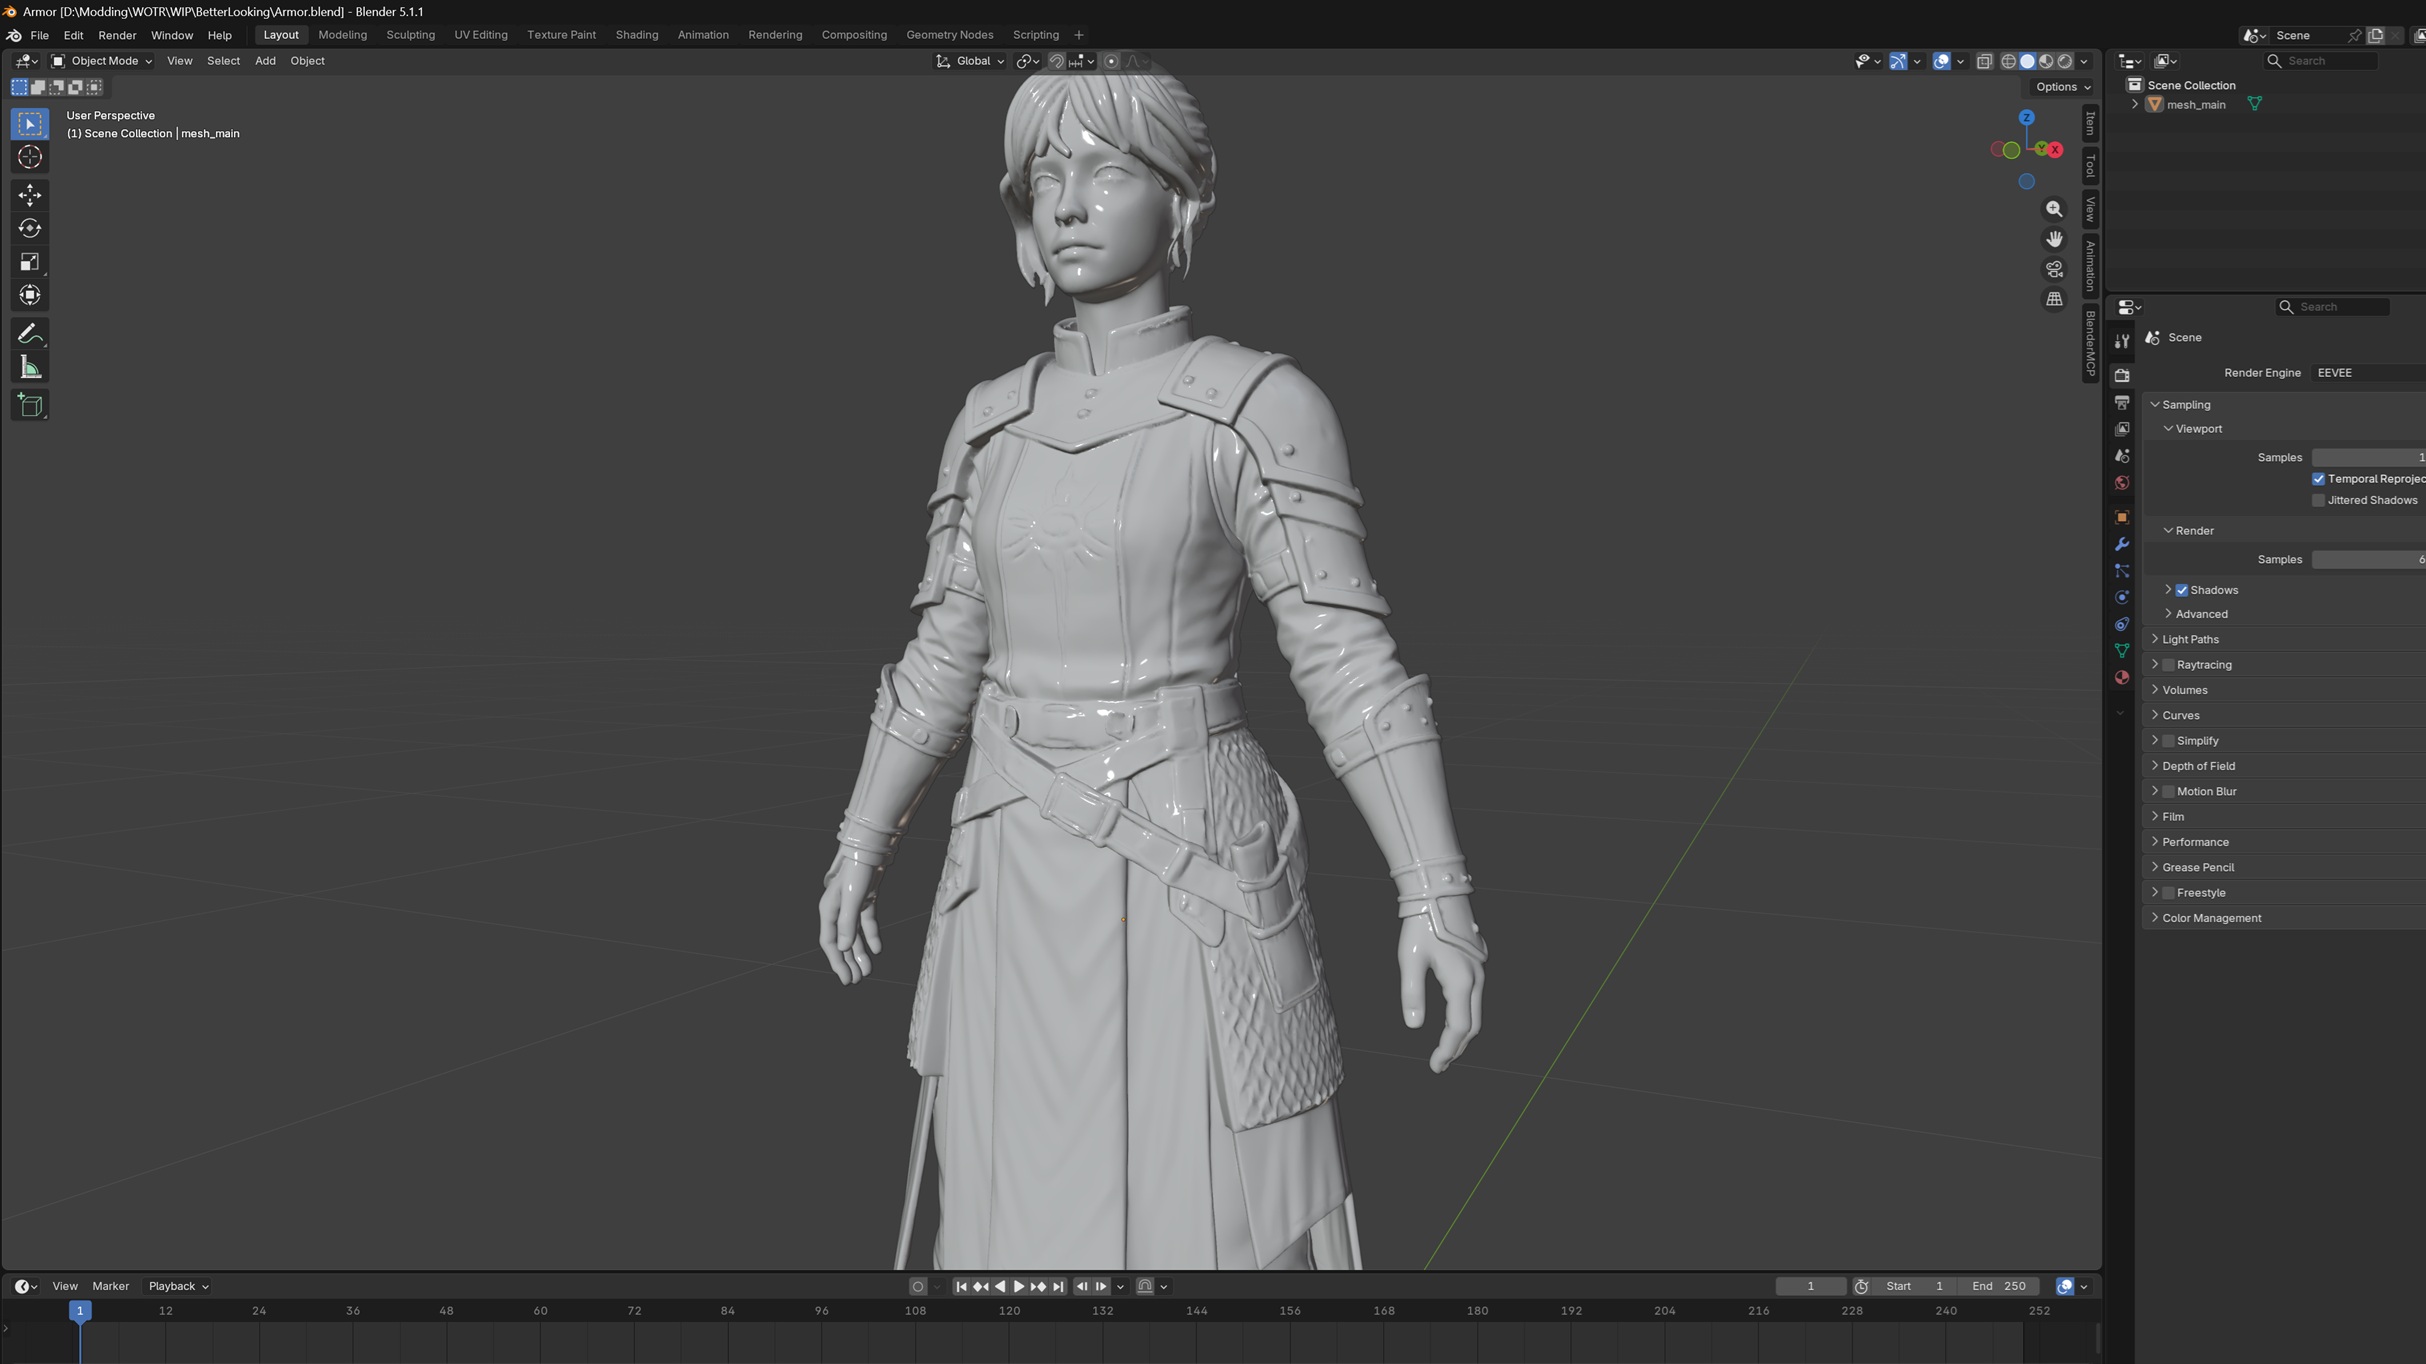Switch to wireframe viewport shading
Screen dimensions: 2426x1364
click(x=2008, y=61)
